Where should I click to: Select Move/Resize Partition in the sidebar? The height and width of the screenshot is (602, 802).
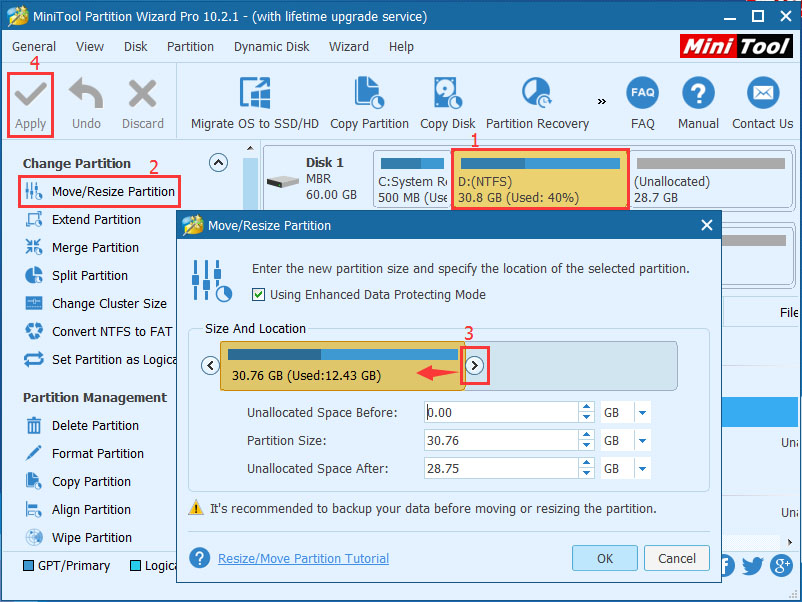pos(100,191)
